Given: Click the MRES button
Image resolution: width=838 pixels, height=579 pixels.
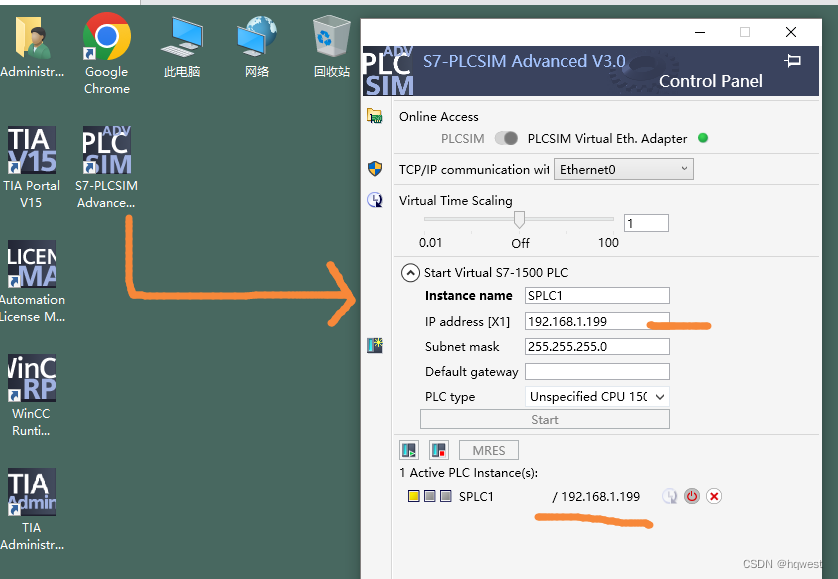Looking at the screenshot, I should (488, 450).
